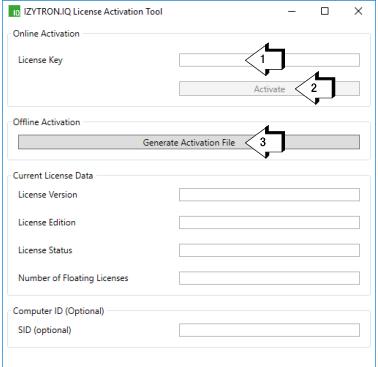Close the License Activation Tool window
The height and width of the screenshot is (367, 378).
[x=358, y=11]
